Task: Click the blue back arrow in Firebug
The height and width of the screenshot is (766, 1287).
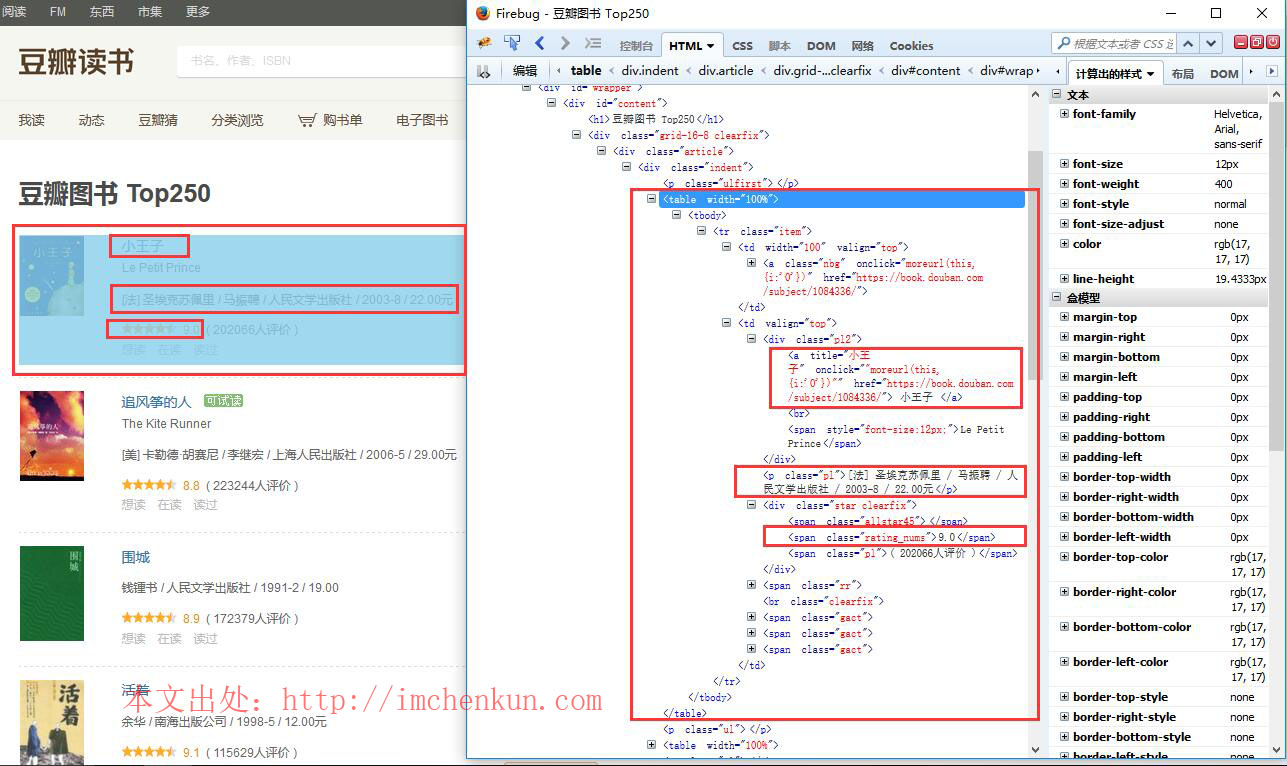Action: coord(540,43)
